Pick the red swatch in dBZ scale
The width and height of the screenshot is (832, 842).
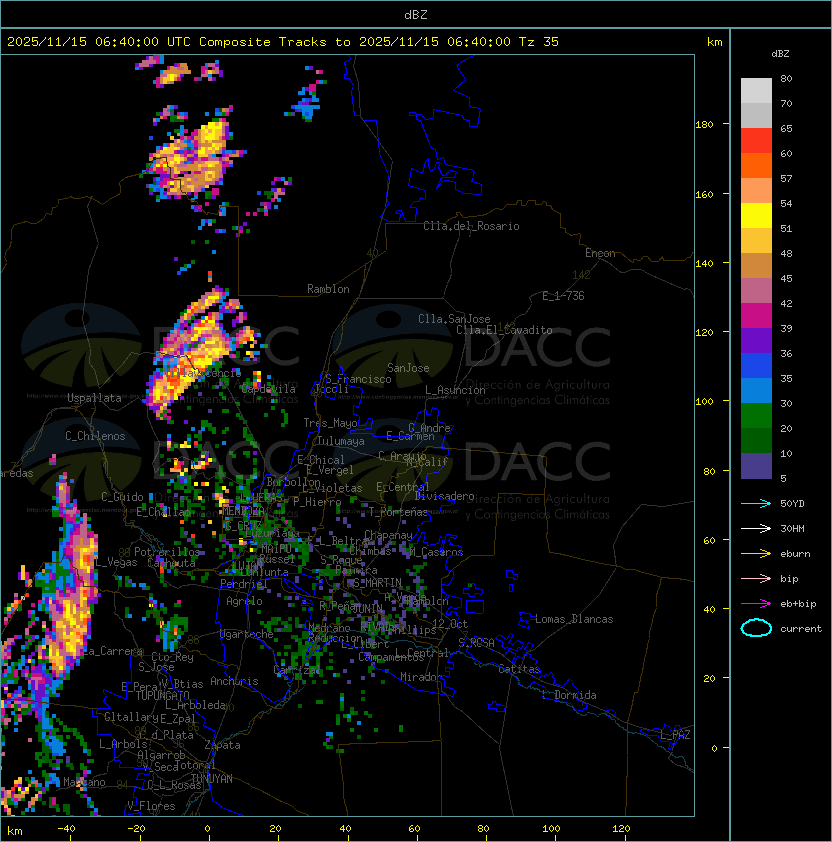click(x=756, y=141)
